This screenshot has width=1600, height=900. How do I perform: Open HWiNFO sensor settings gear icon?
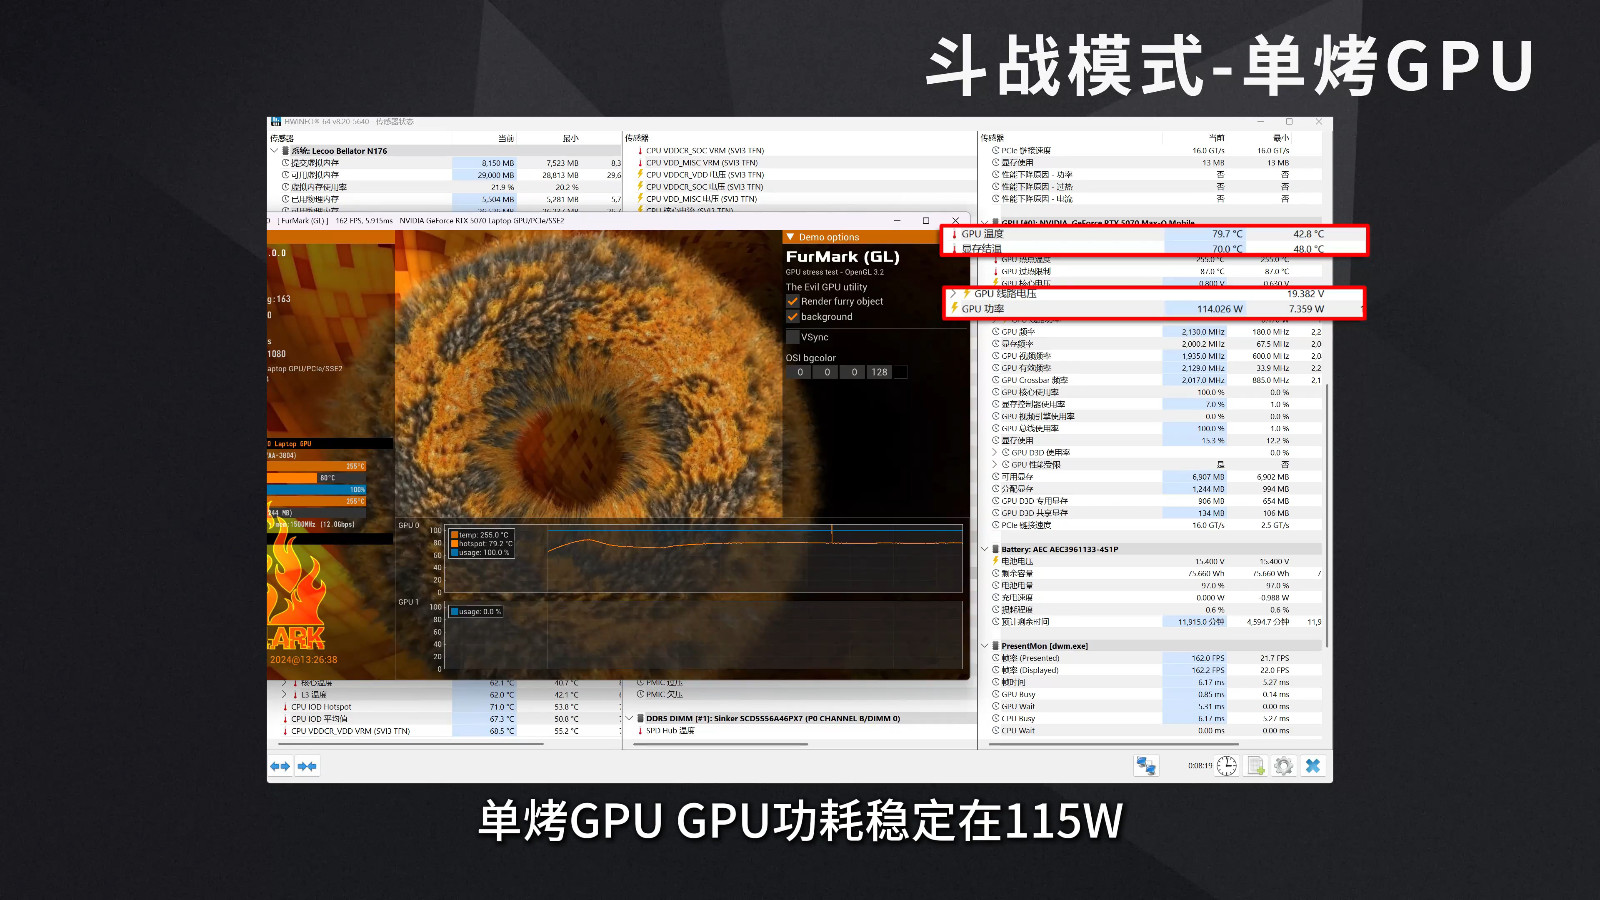[1284, 766]
